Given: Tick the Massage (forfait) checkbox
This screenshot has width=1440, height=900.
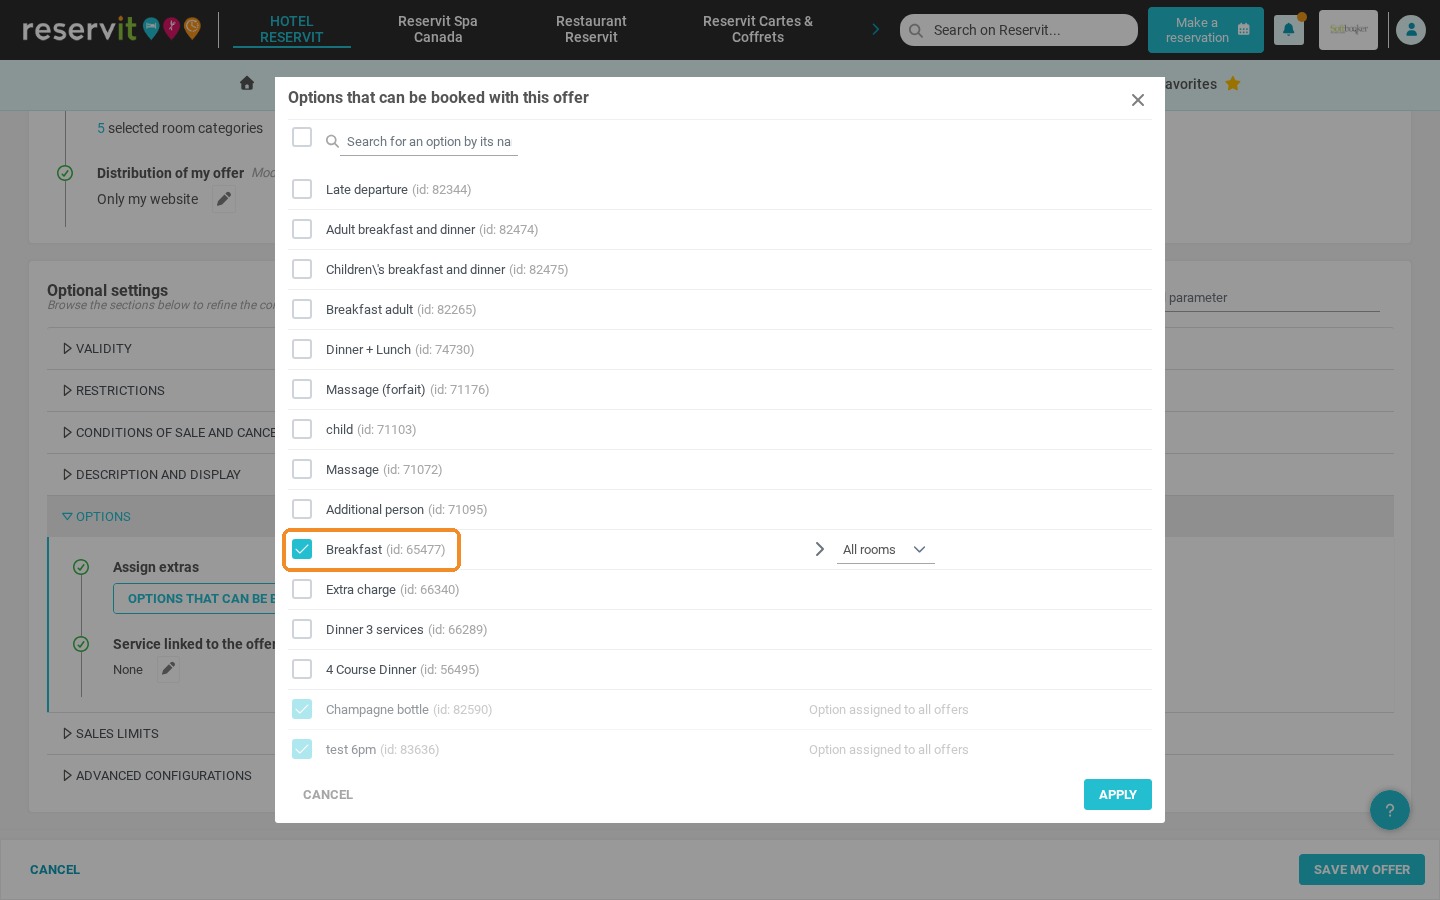Looking at the screenshot, I should pyautogui.click(x=302, y=389).
